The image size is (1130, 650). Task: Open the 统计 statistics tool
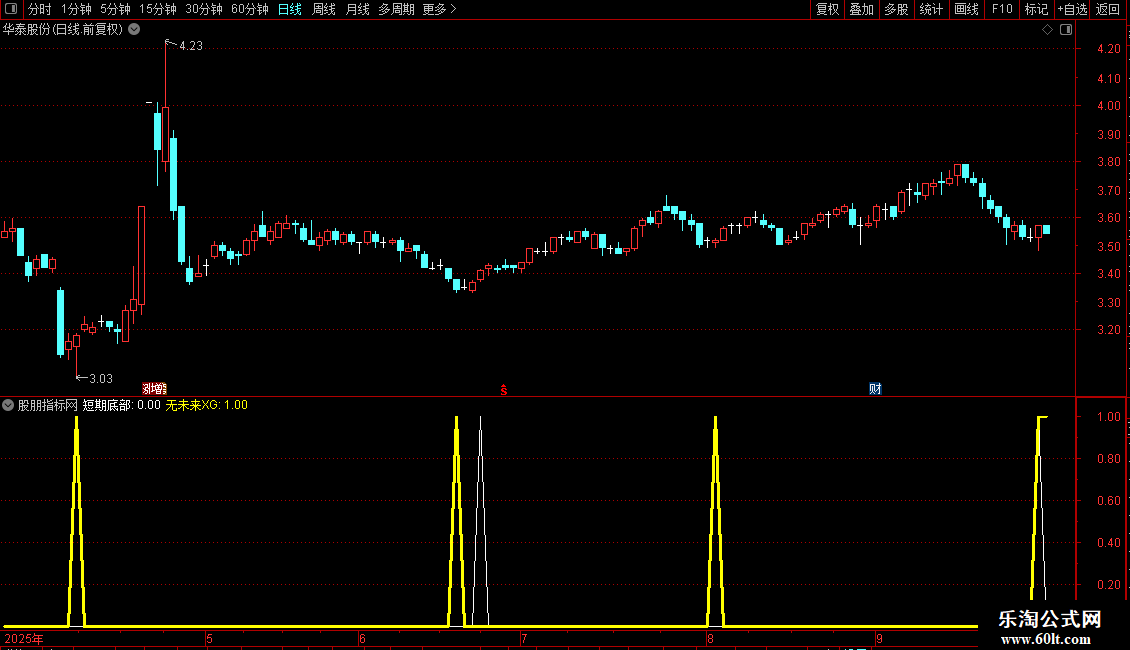click(x=931, y=9)
